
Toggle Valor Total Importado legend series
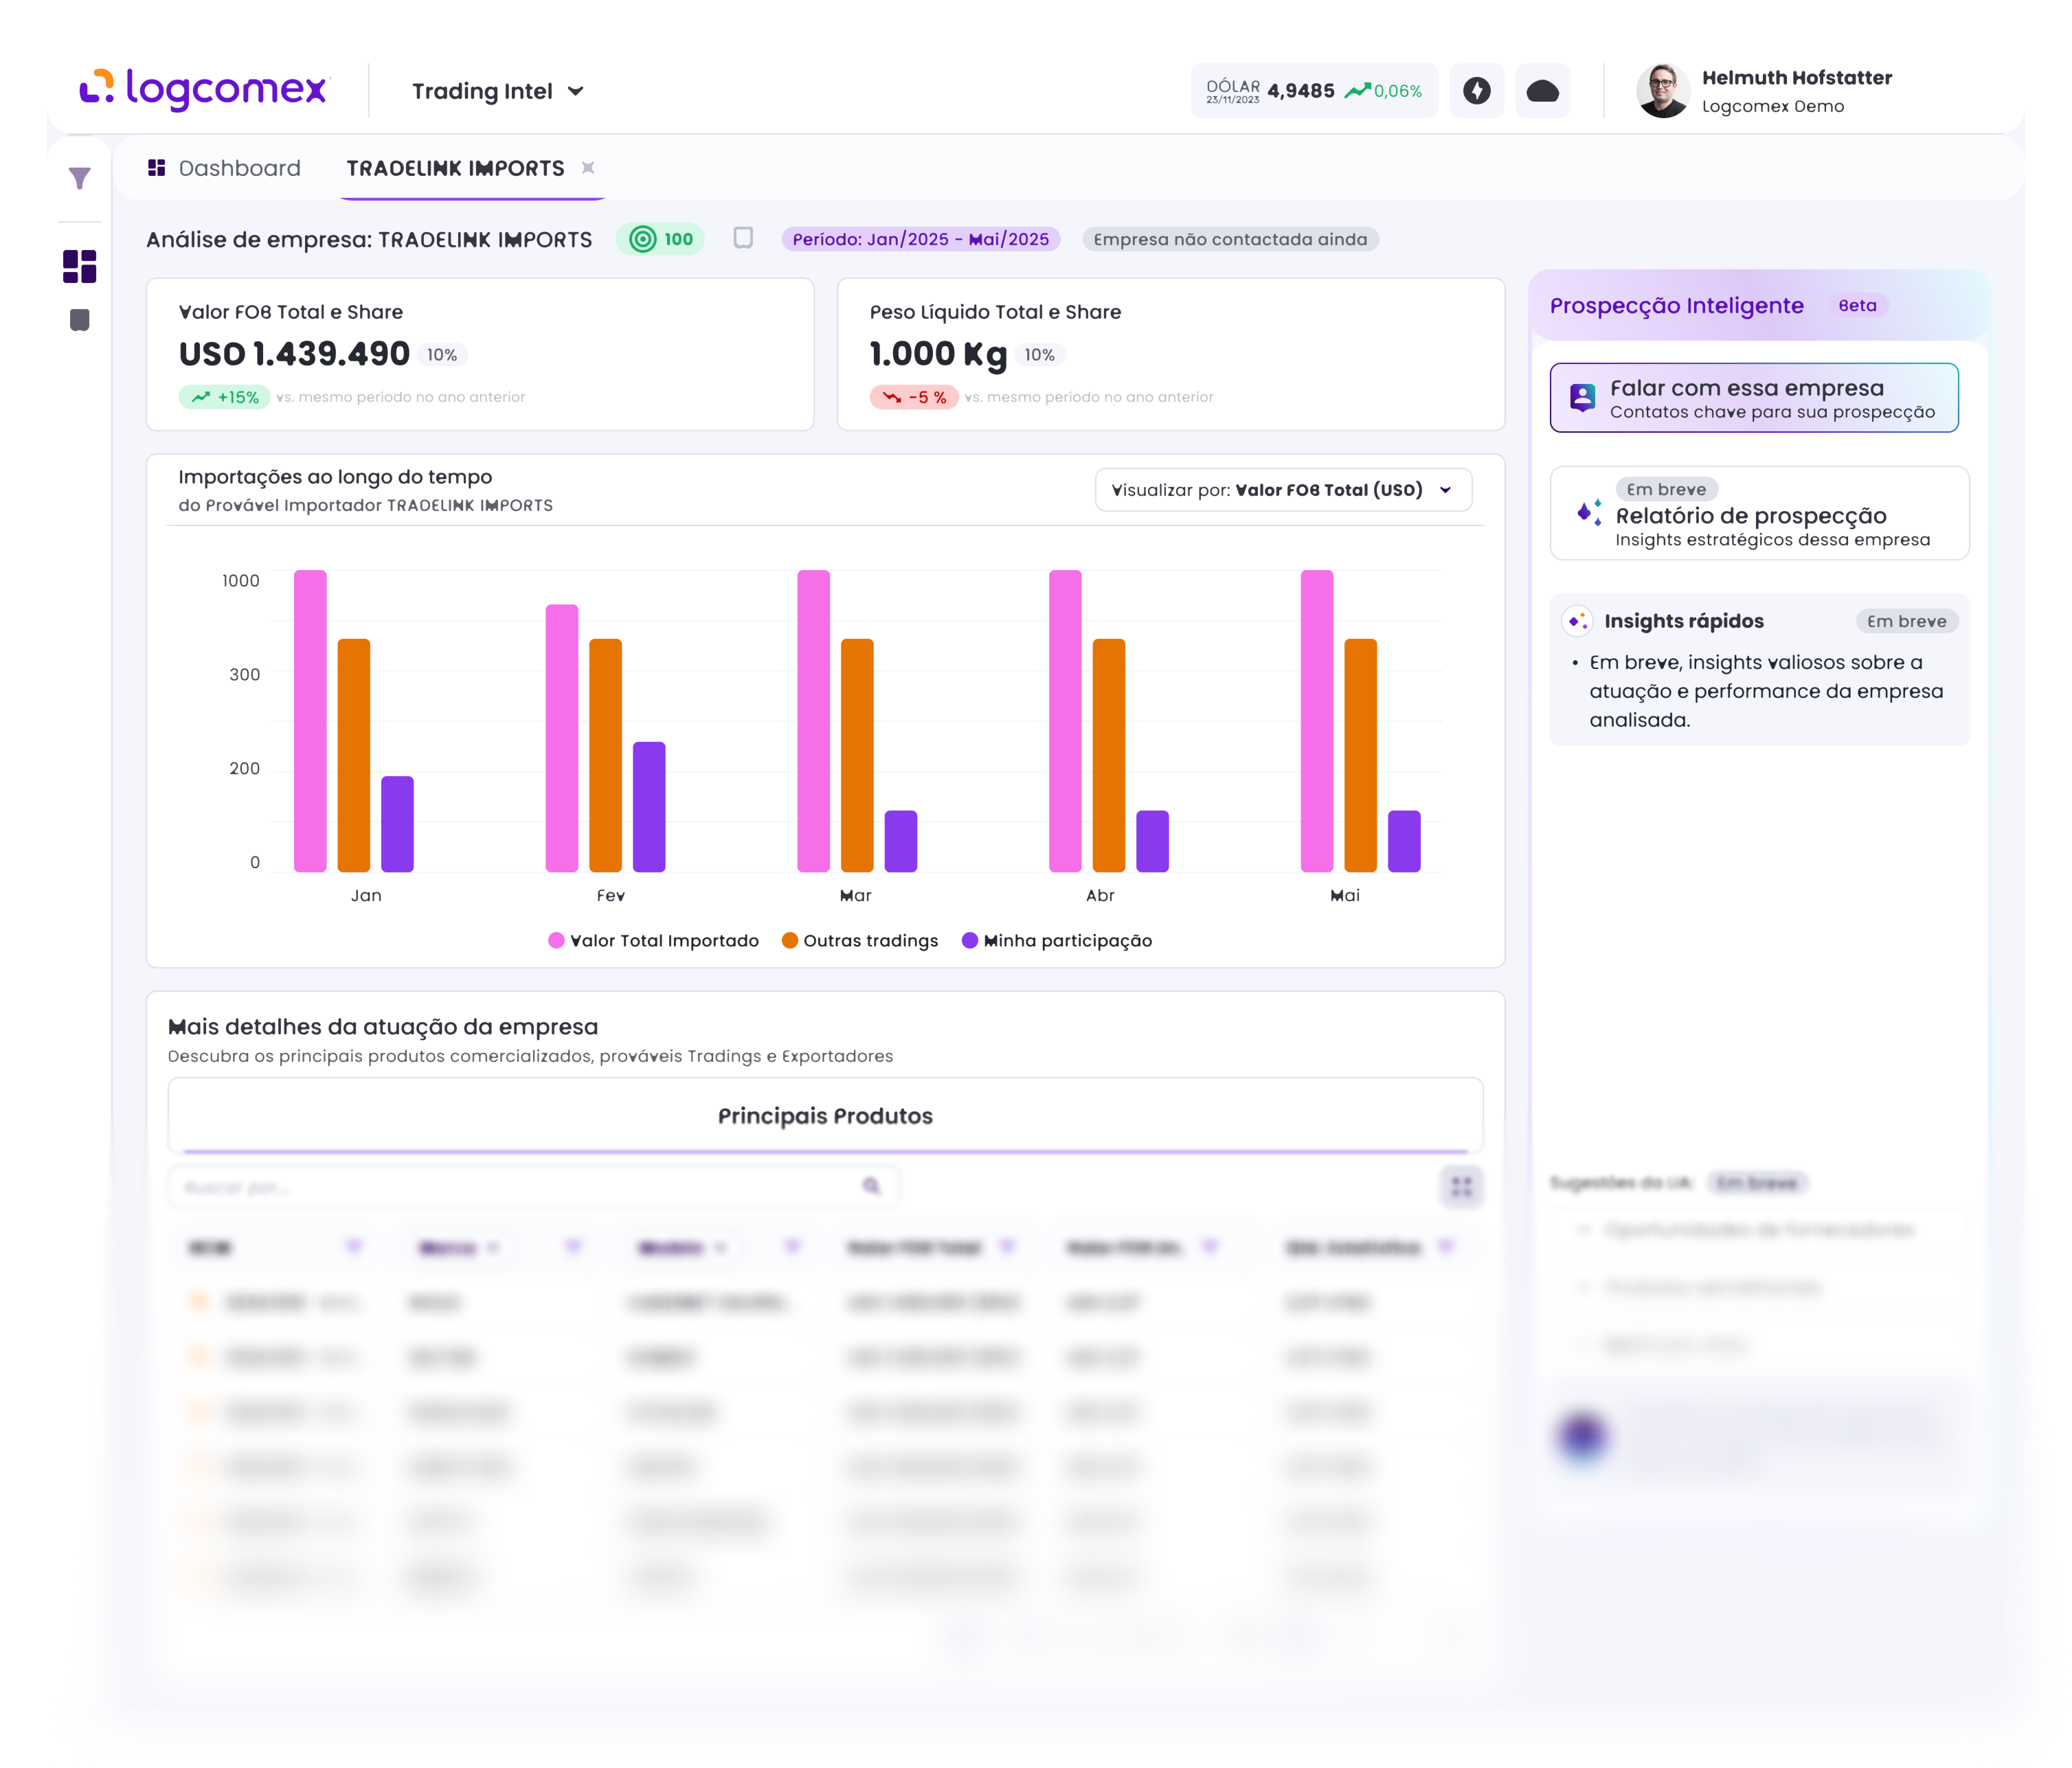(654, 940)
